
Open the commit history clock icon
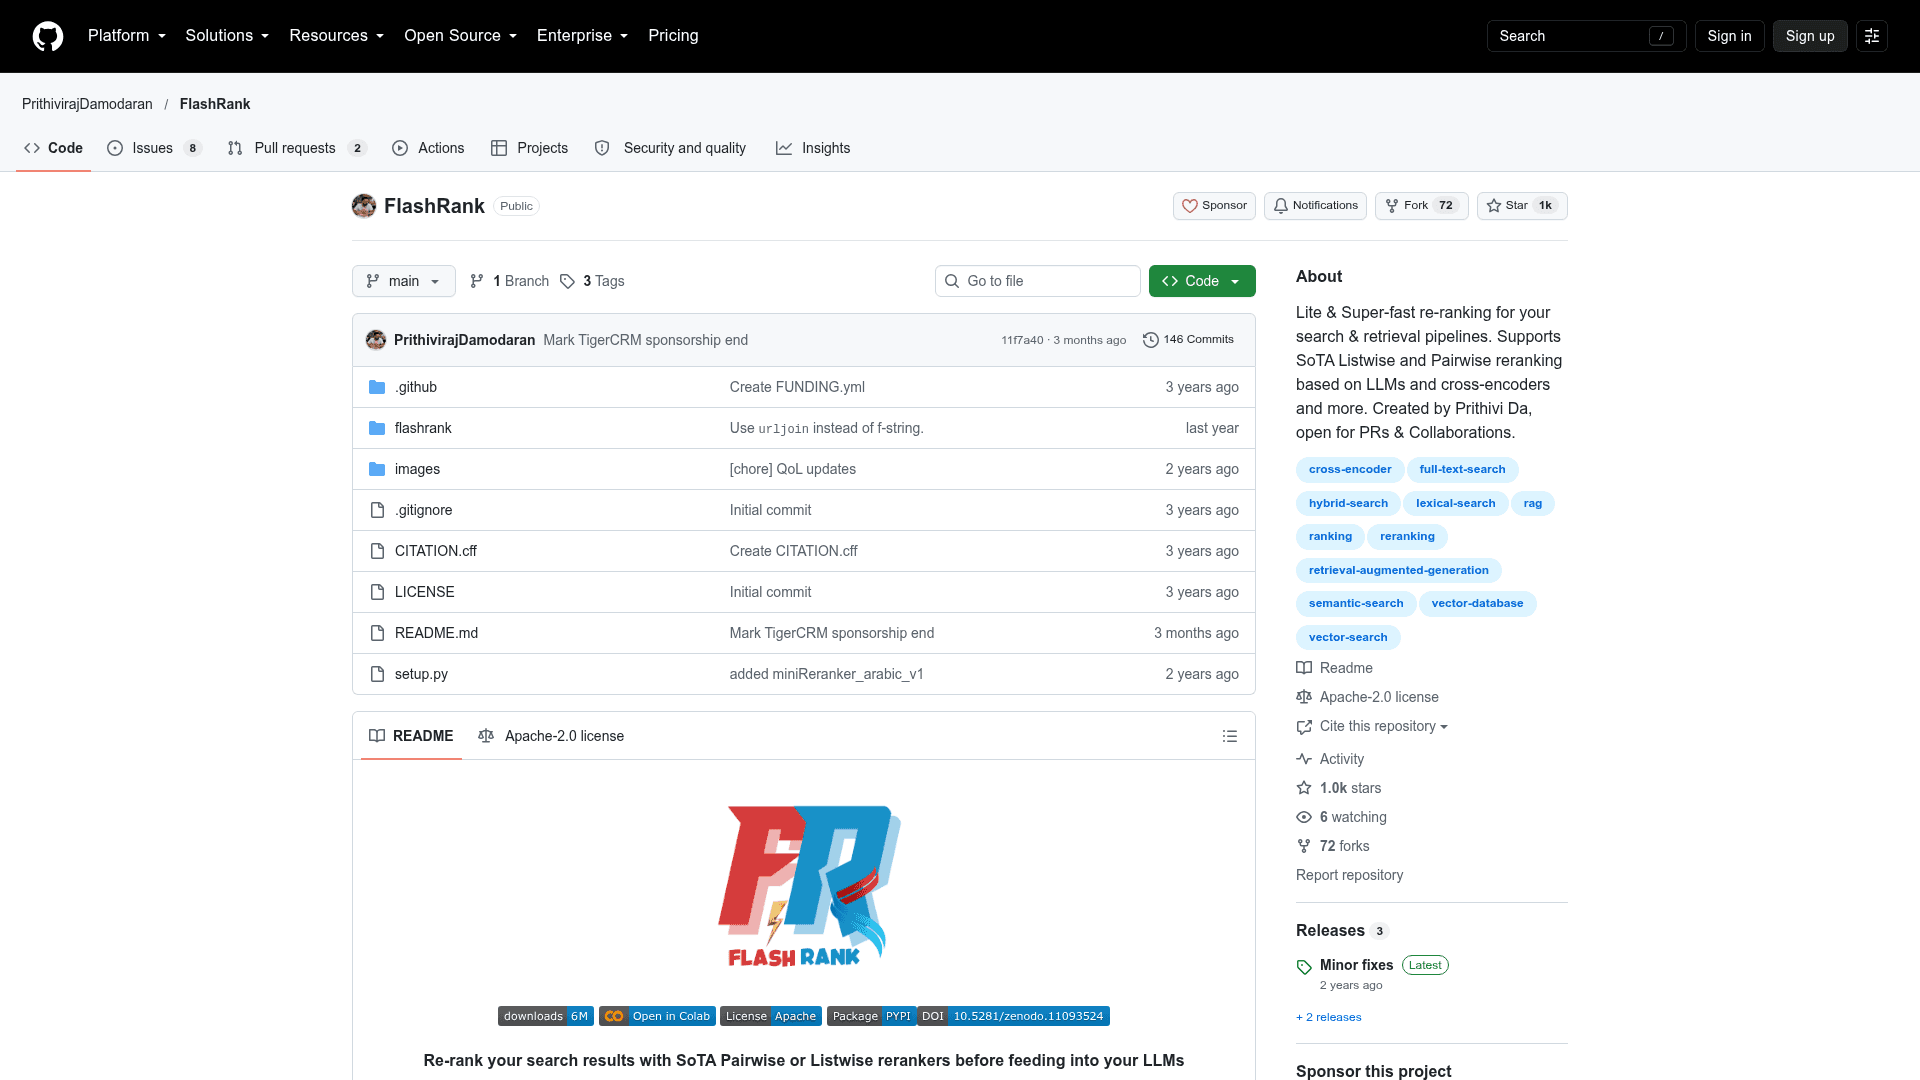tap(1151, 340)
